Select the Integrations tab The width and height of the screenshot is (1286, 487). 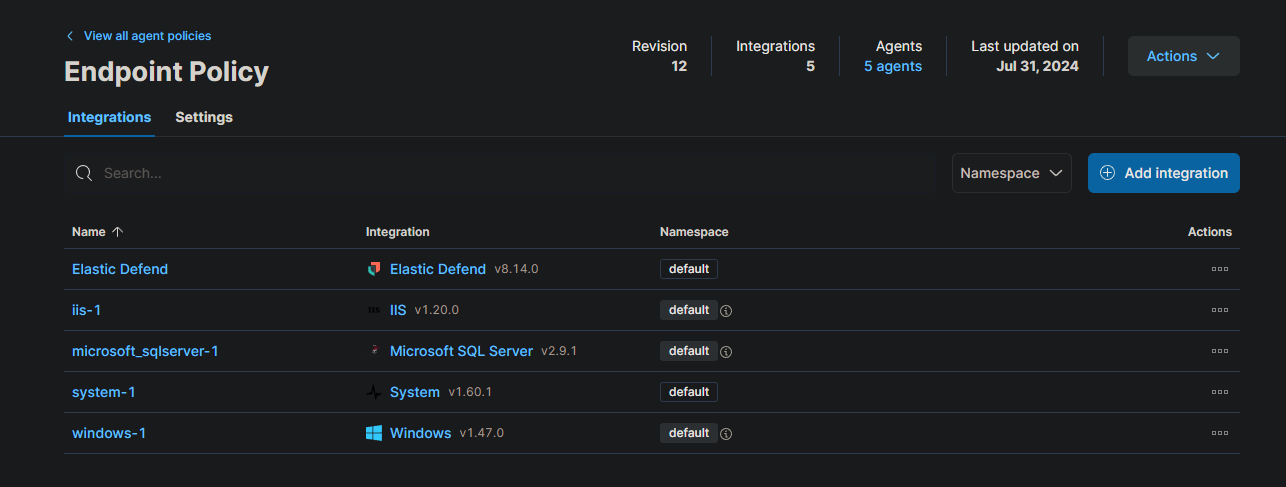(109, 117)
